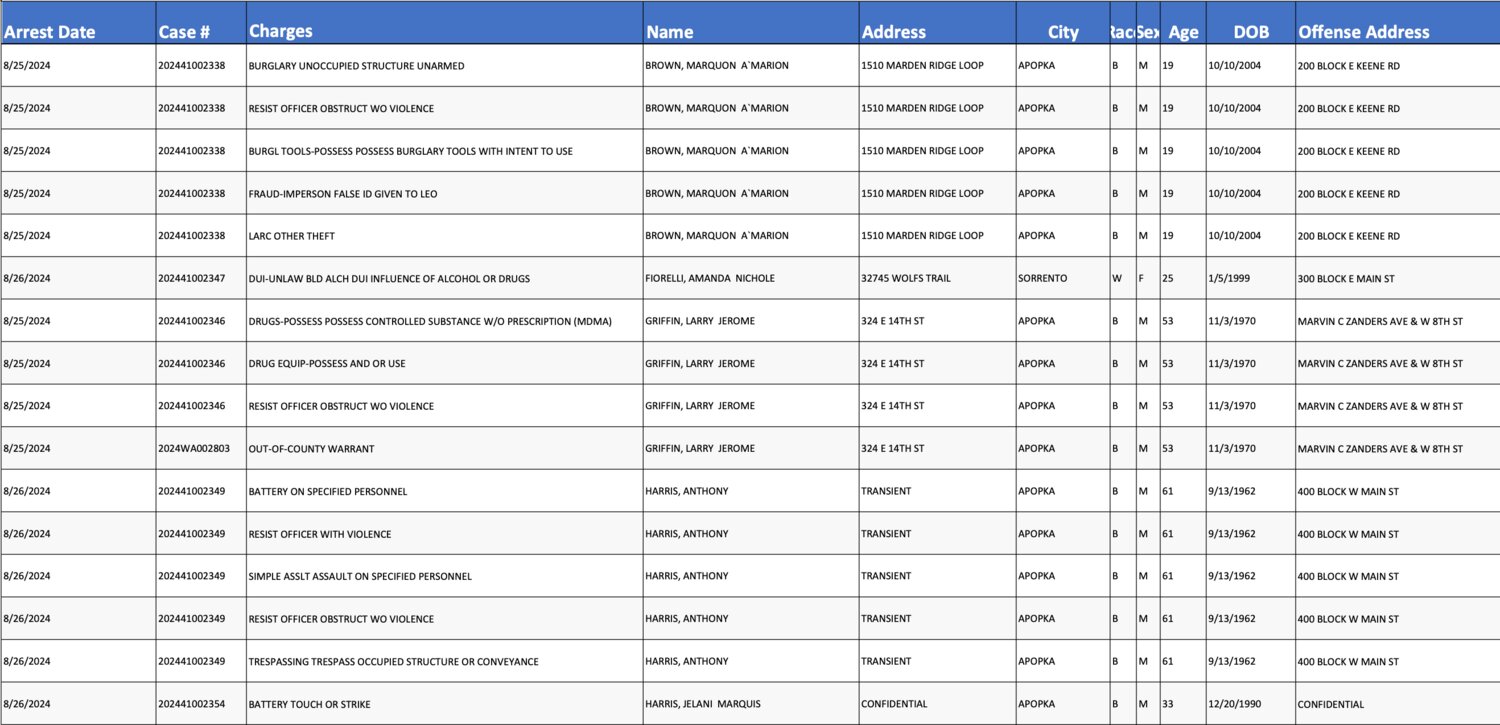Screen dimensions: 1500x725
Task: Click 9/13/1962 in the SIMPLE ASSLT row
Action: click(x=1250, y=576)
